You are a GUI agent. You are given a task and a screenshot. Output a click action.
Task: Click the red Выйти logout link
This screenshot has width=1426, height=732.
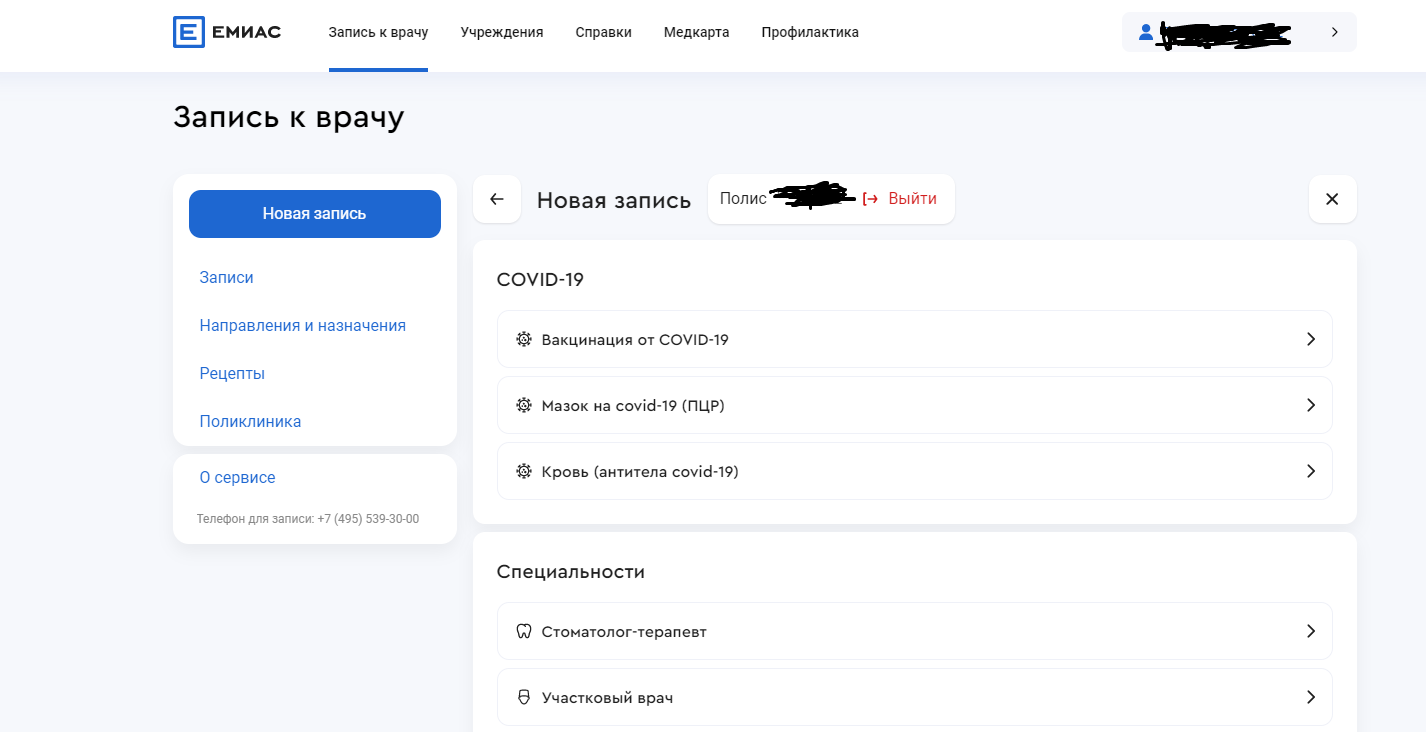coord(911,199)
